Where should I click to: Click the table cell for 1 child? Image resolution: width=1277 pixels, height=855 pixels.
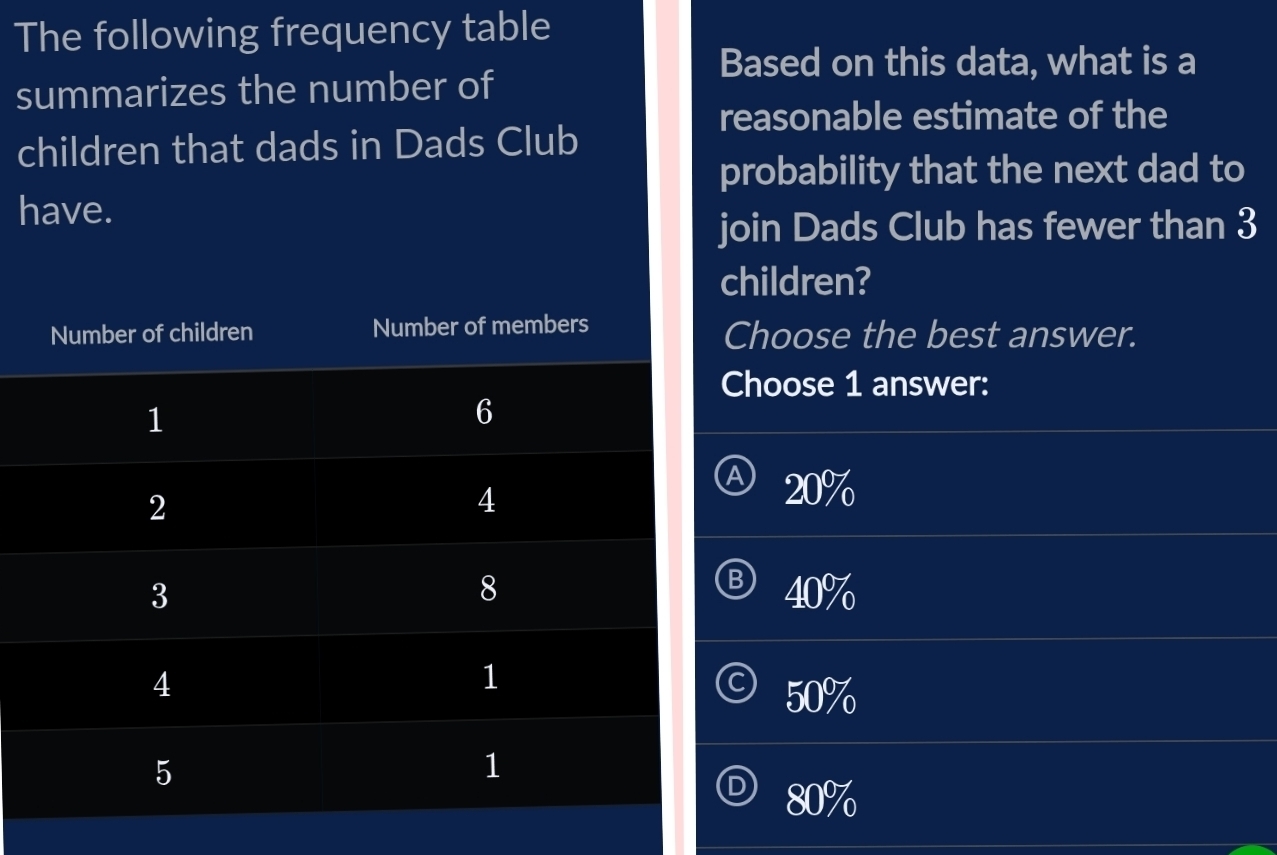tap(155, 420)
